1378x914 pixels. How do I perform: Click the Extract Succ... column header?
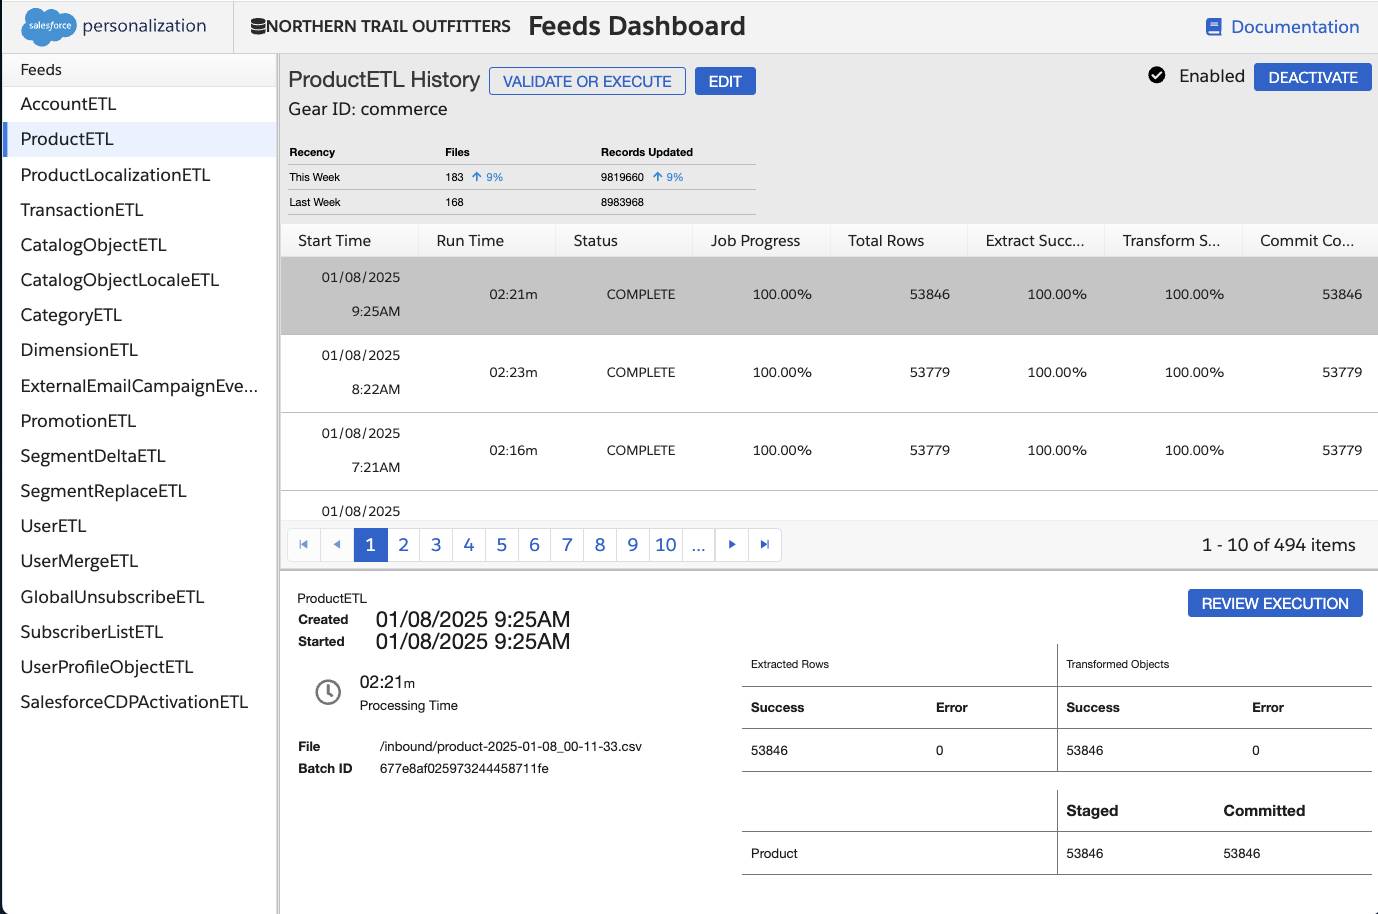[1036, 240]
